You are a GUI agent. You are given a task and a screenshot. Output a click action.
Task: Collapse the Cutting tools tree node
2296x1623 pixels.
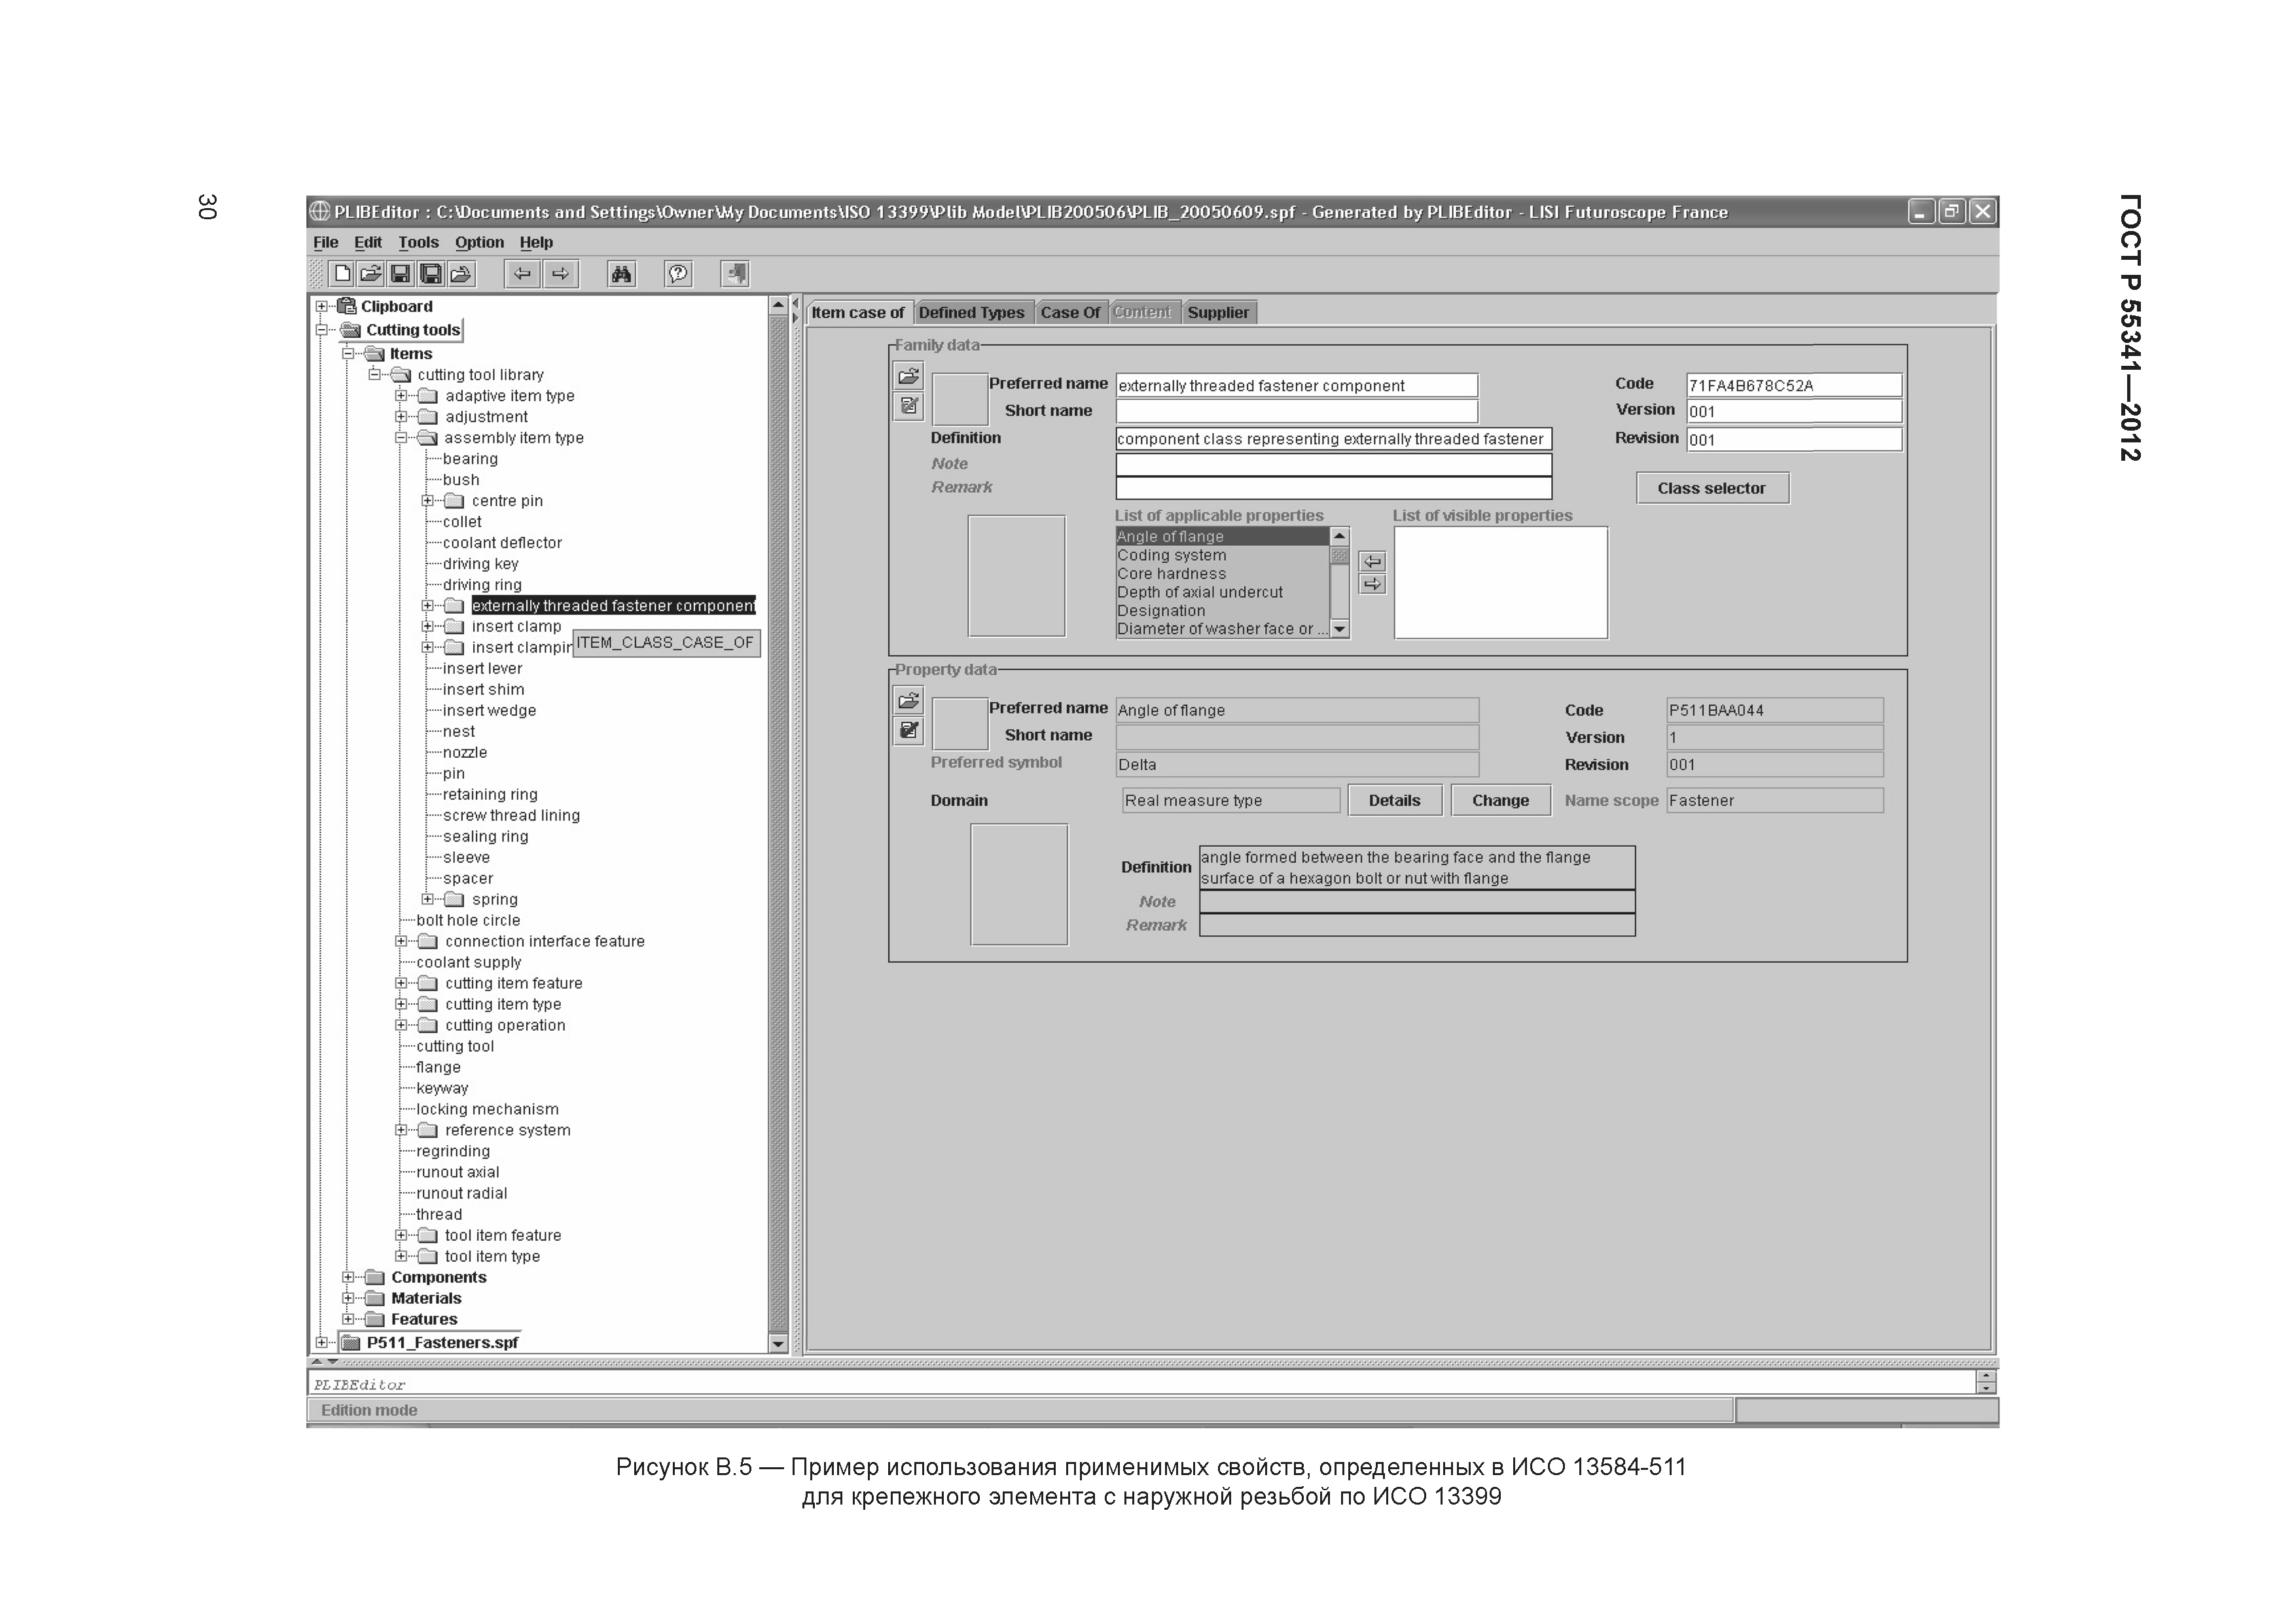321,330
